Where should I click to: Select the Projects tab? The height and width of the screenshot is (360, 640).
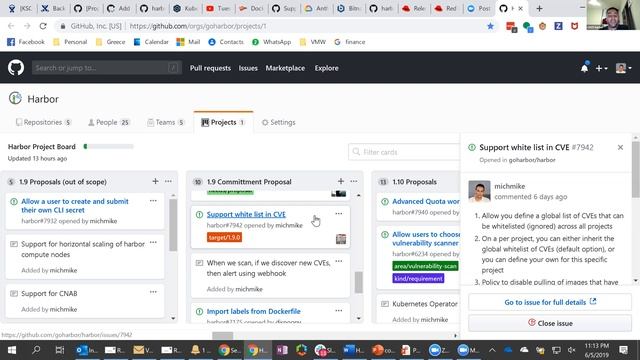pos(223,122)
